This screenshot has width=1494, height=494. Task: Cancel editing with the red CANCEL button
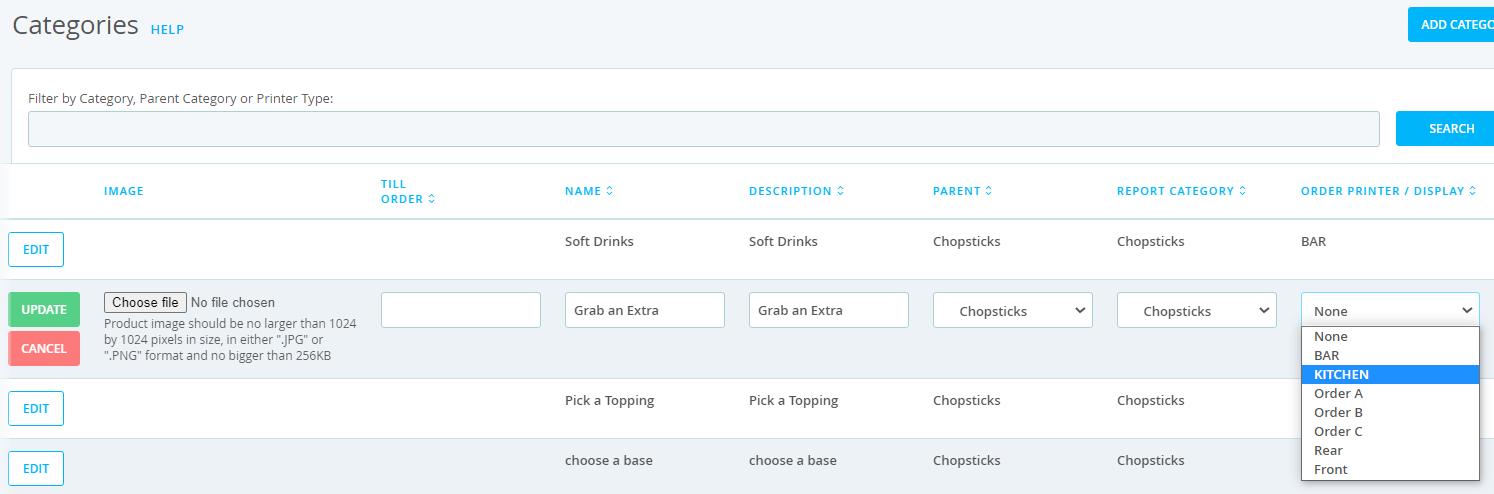(x=44, y=349)
